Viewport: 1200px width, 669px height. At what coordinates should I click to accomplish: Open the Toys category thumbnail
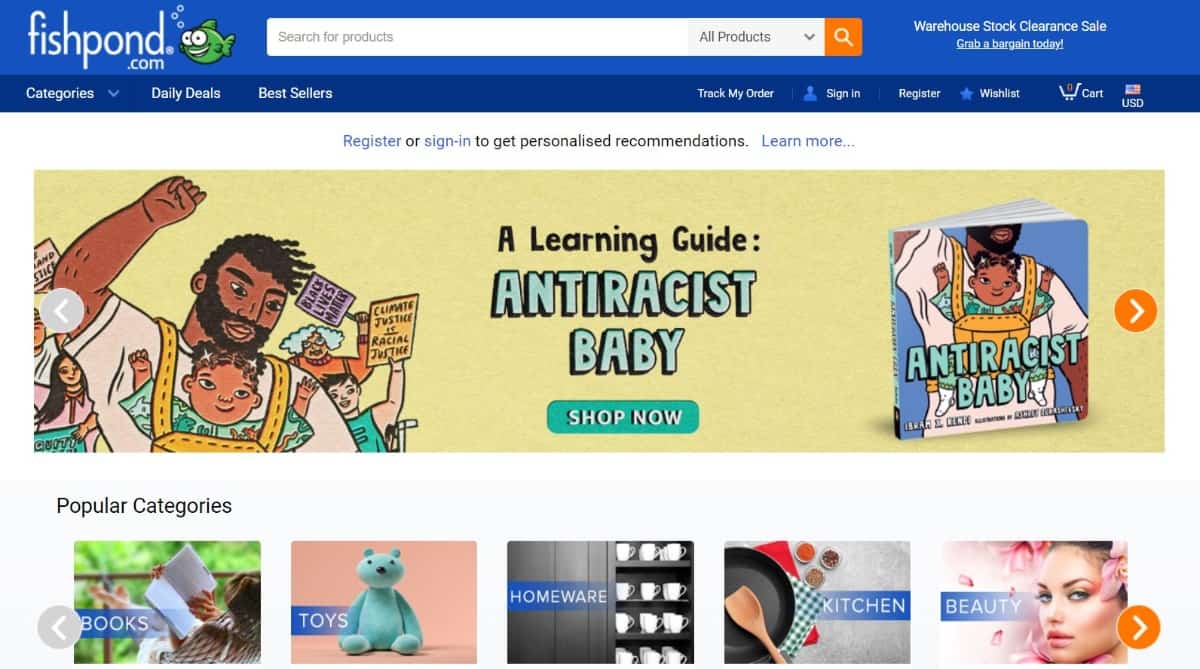(x=384, y=603)
